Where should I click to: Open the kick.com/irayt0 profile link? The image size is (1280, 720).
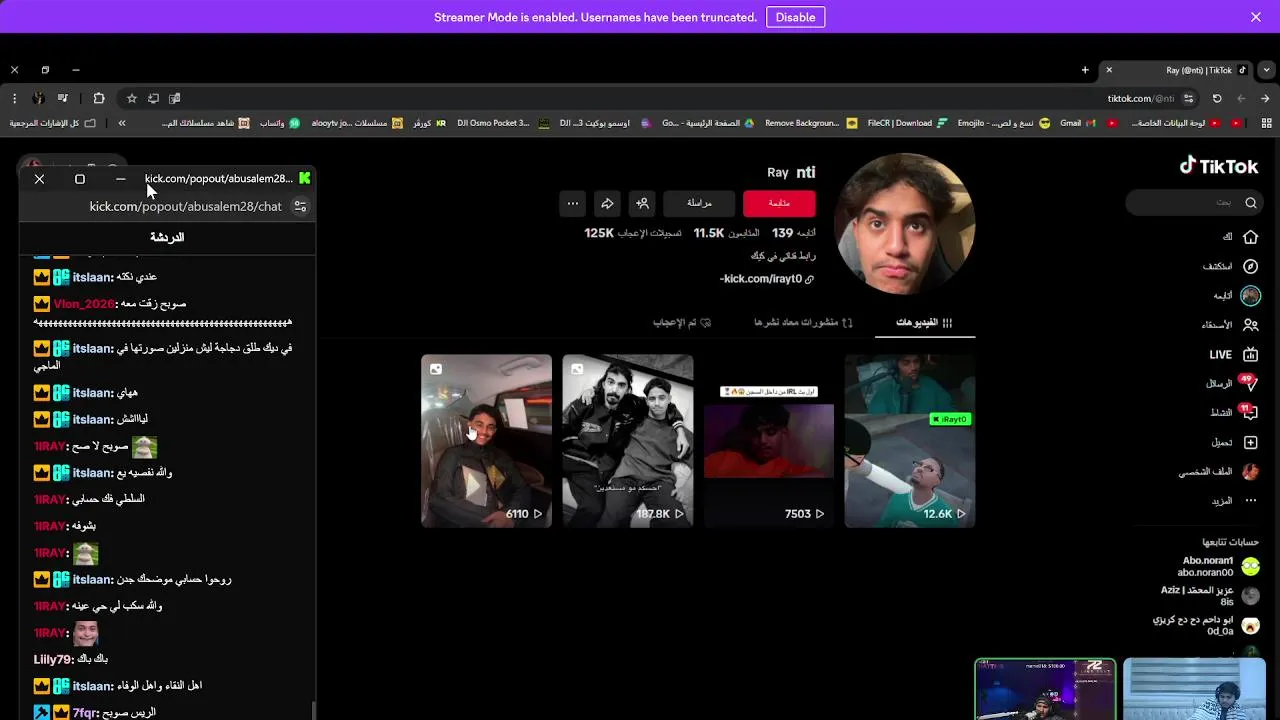click(767, 279)
